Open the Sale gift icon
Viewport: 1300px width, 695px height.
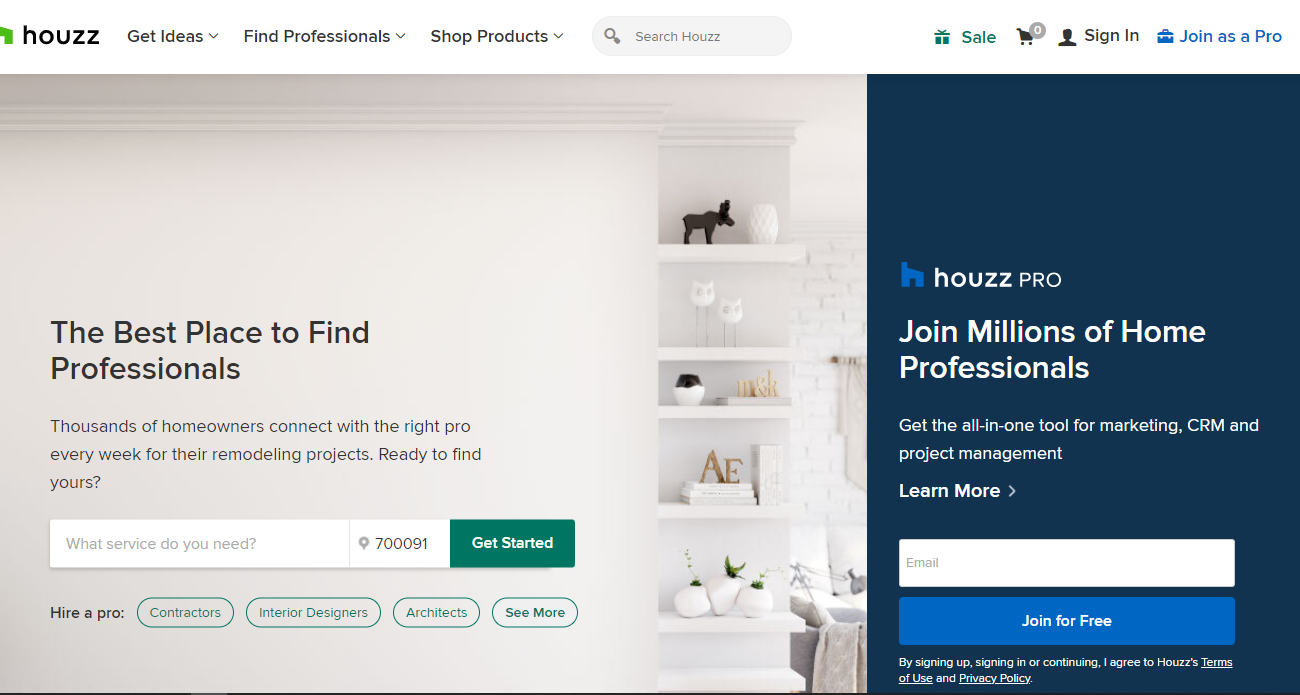[941, 37]
